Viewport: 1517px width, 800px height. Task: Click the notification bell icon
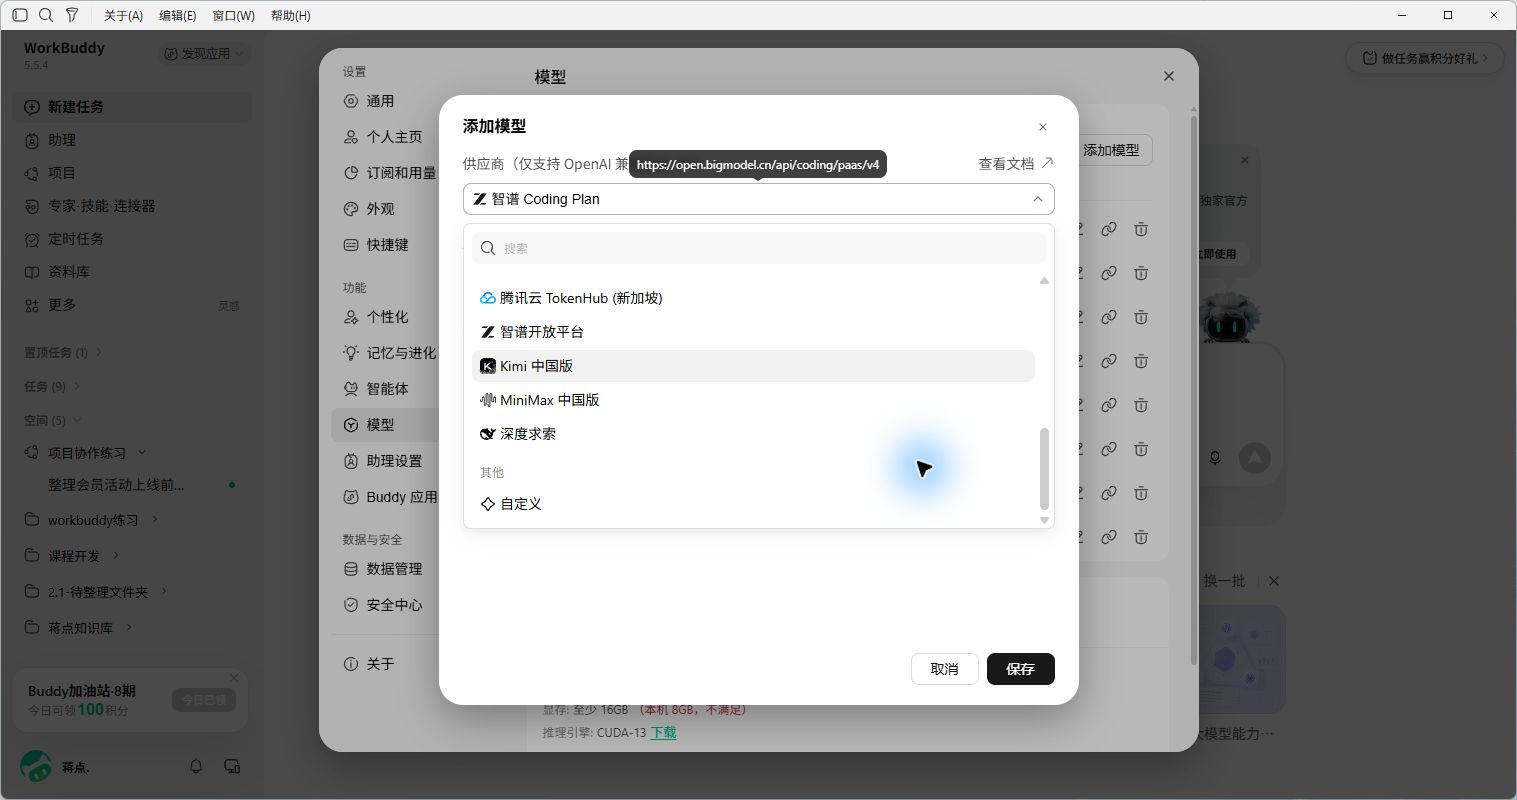point(196,766)
